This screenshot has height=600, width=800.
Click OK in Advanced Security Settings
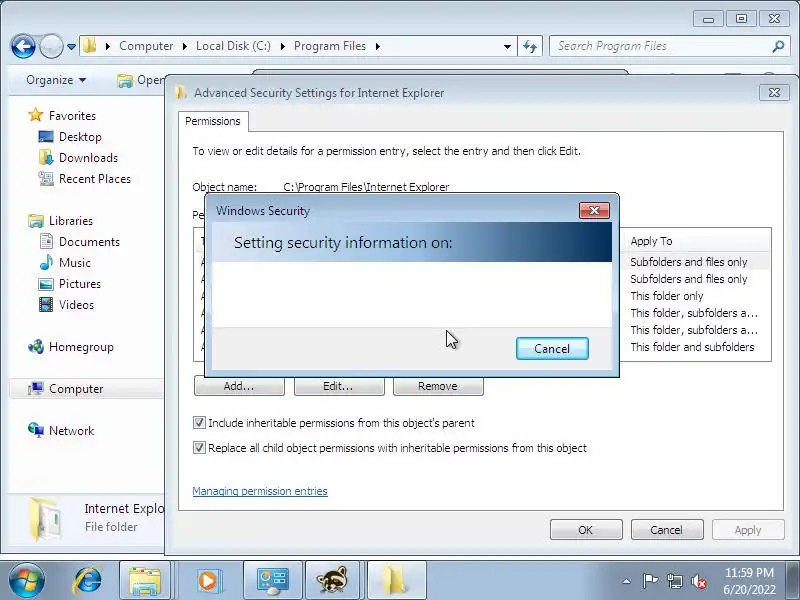pos(586,530)
